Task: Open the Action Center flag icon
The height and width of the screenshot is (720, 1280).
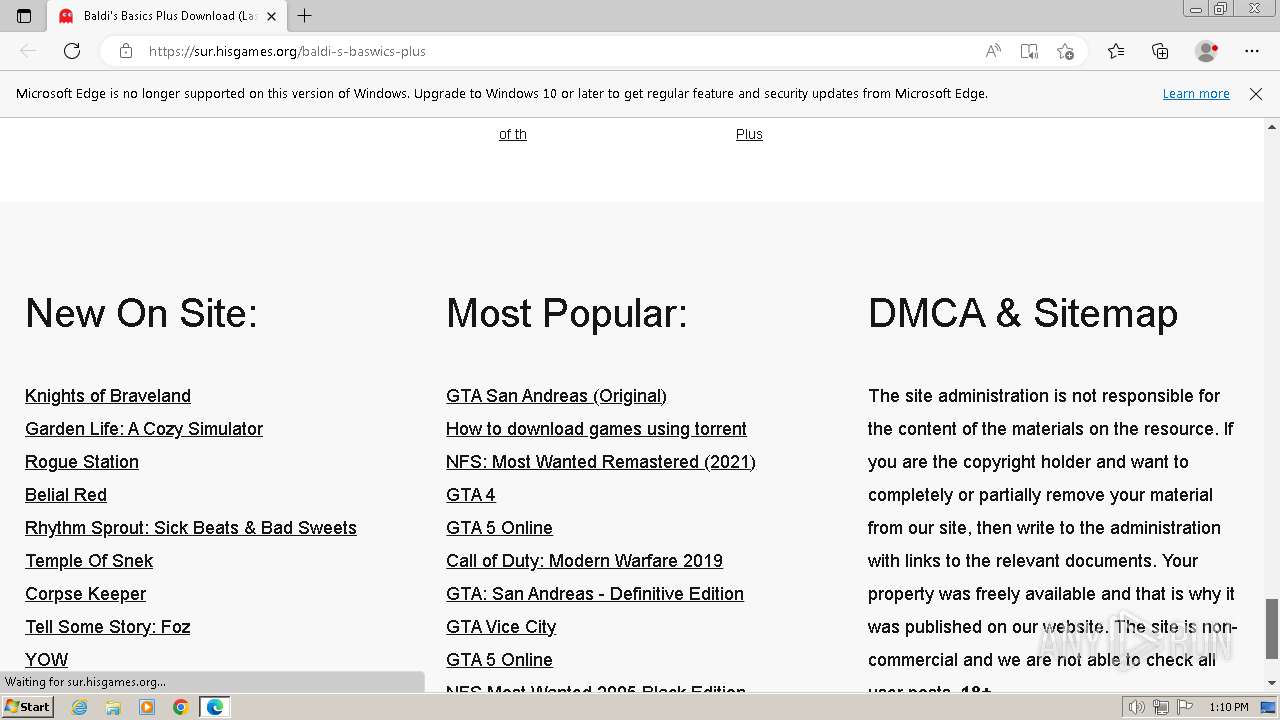Action: click(x=1183, y=707)
